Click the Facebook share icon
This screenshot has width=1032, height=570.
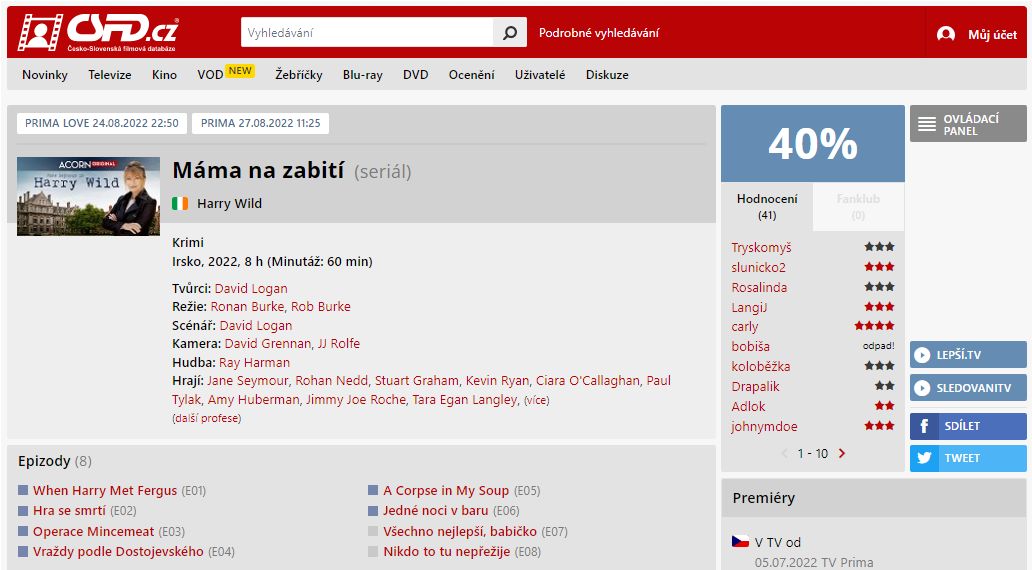(923, 426)
